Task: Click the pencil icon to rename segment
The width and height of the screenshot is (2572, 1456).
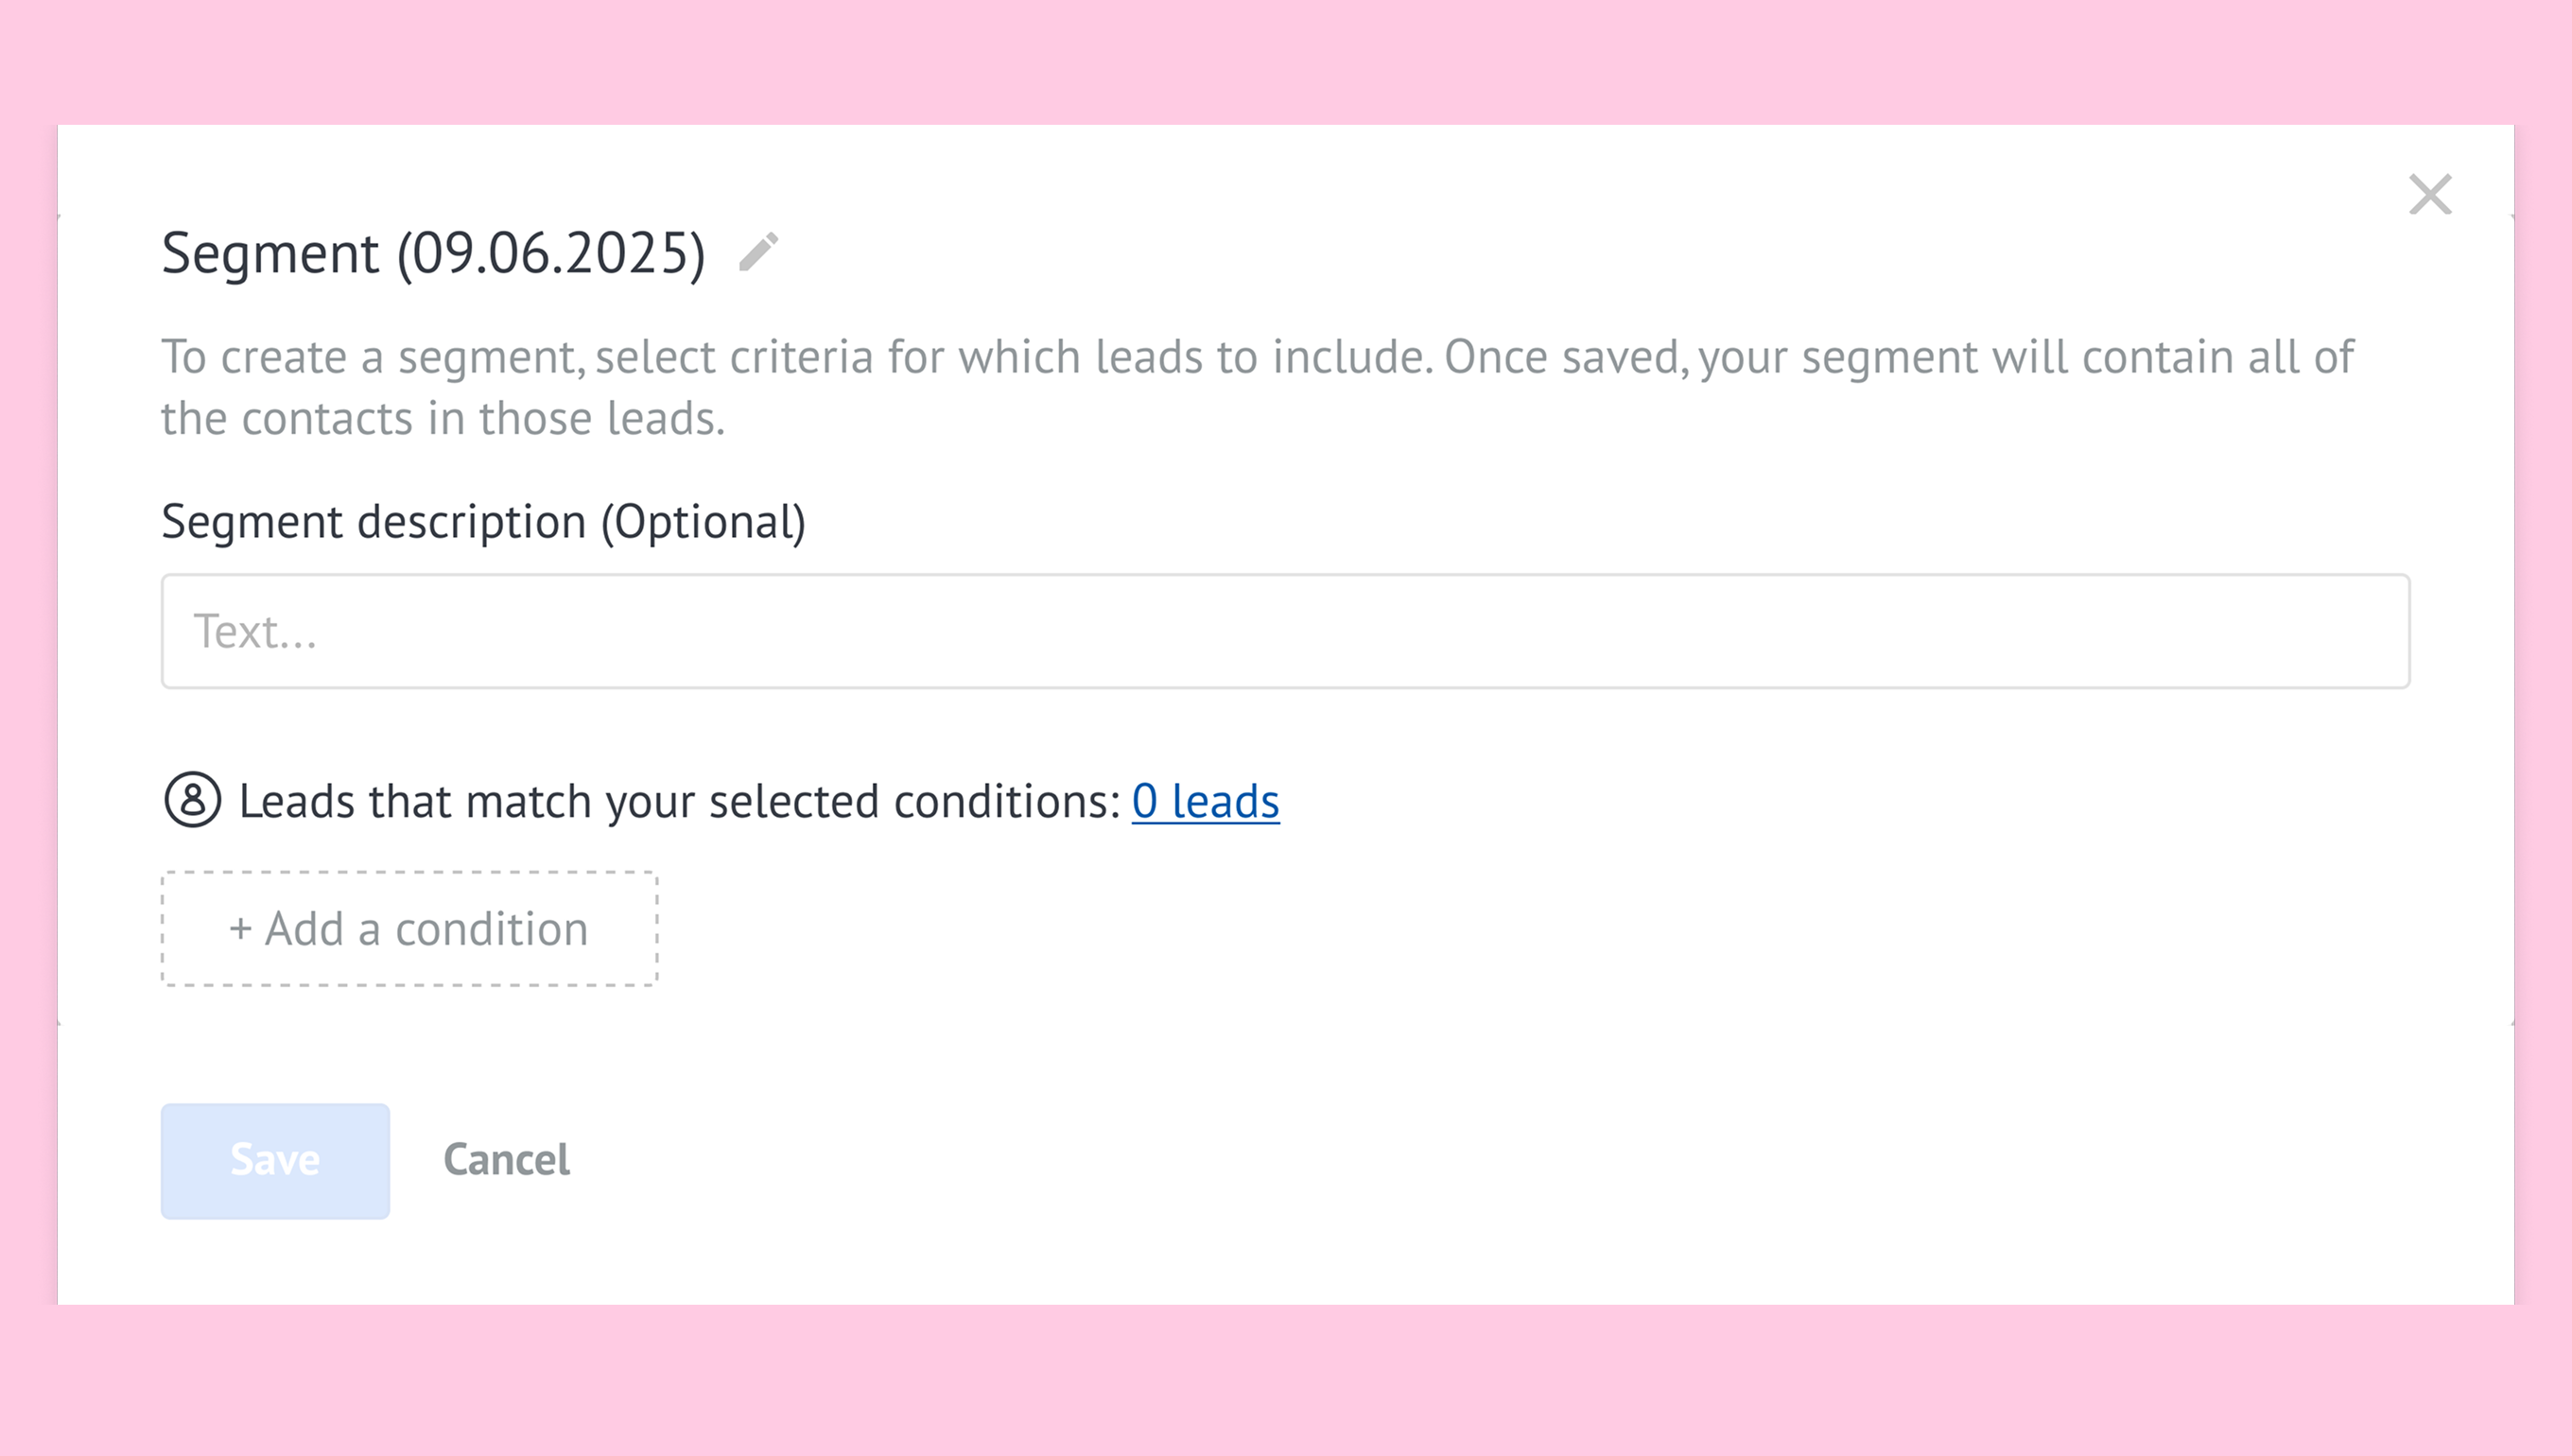Action: click(x=758, y=252)
